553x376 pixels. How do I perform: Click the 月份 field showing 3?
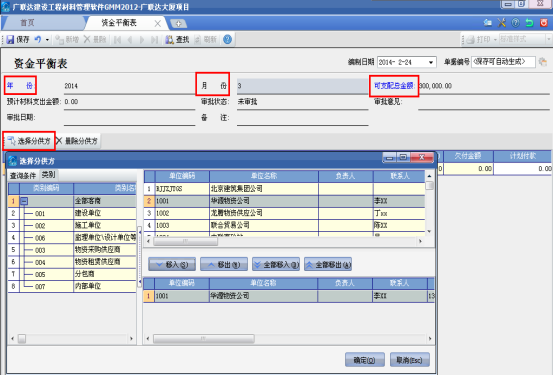(x=302, y=86)
